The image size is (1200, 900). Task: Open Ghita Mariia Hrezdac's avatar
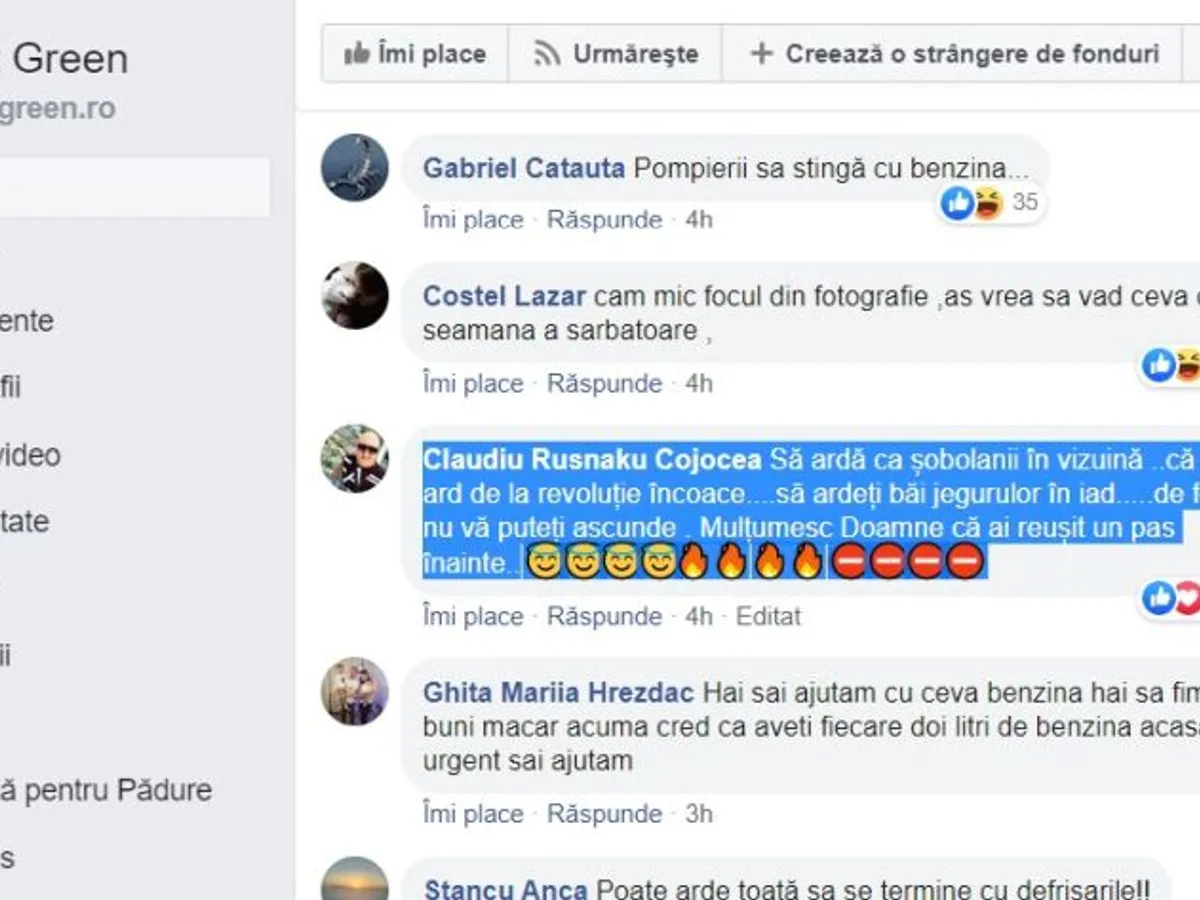(x=355, y=691)
